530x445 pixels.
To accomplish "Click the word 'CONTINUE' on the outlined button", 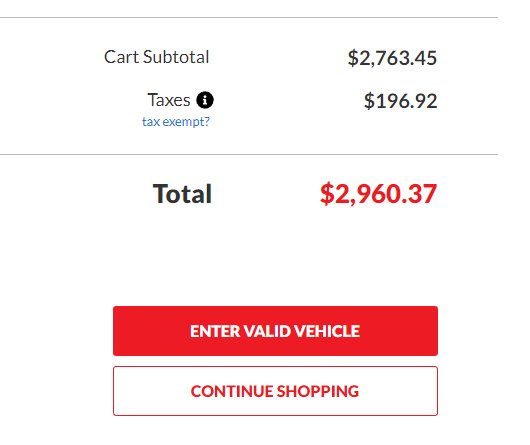I will 232,391.
